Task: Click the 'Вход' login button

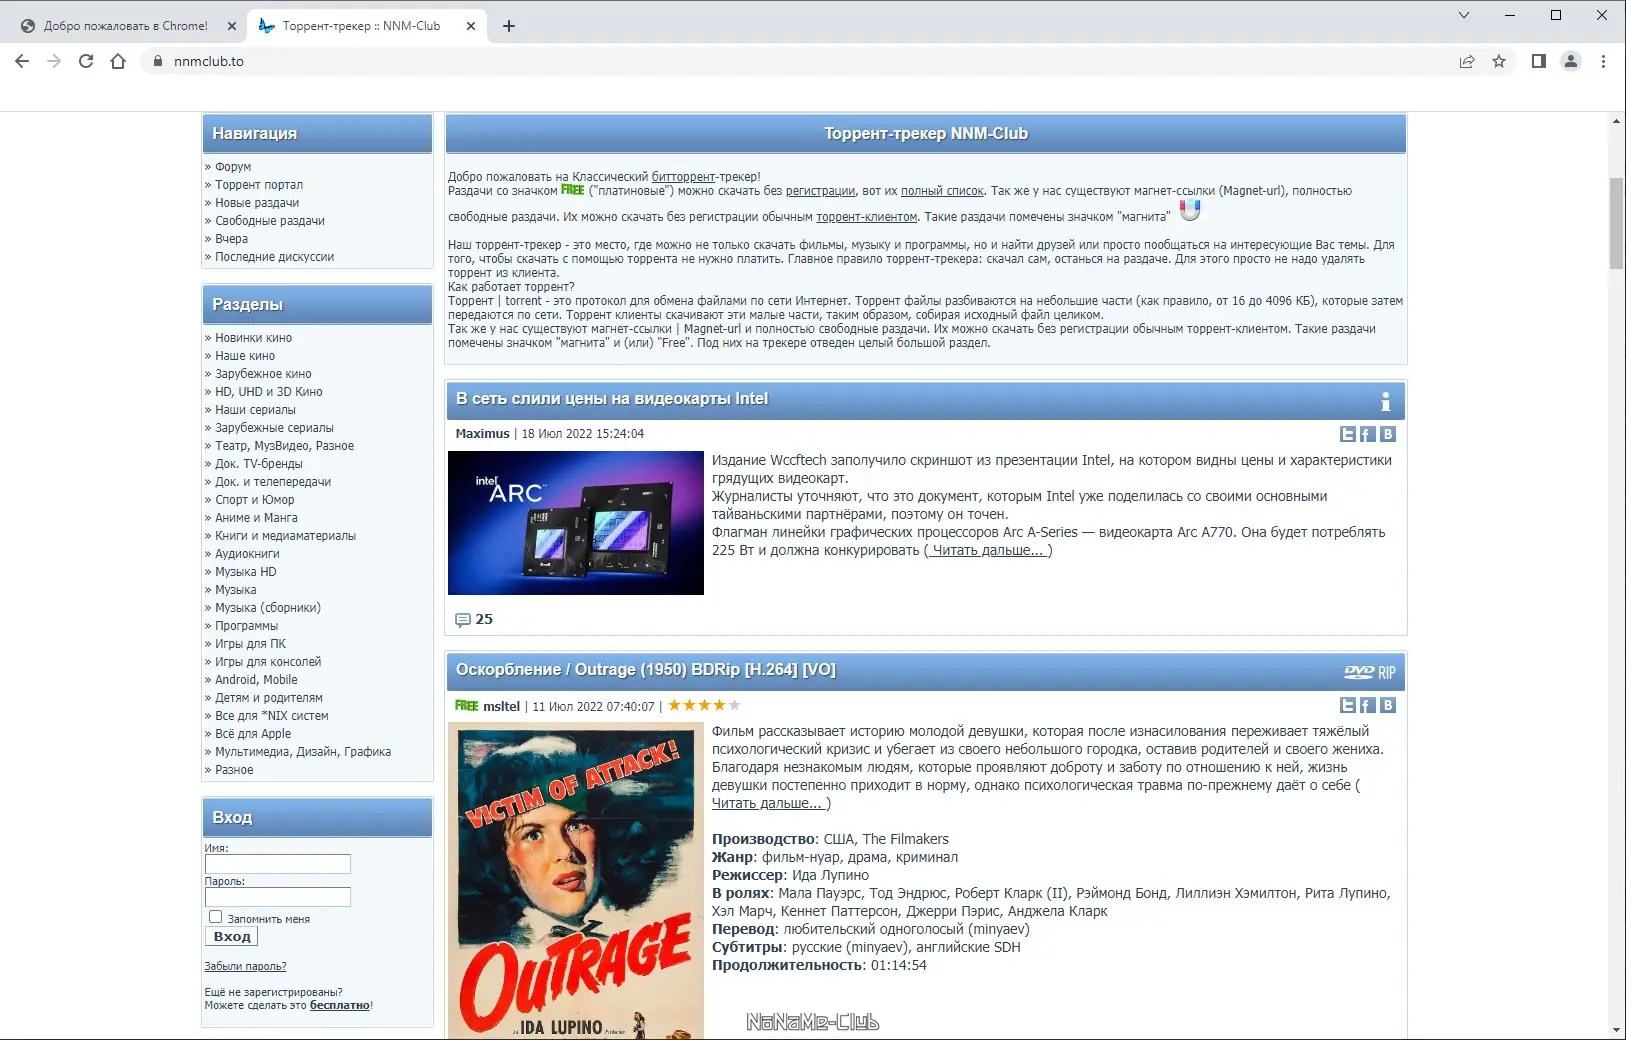Action: [x=232, y=936]
